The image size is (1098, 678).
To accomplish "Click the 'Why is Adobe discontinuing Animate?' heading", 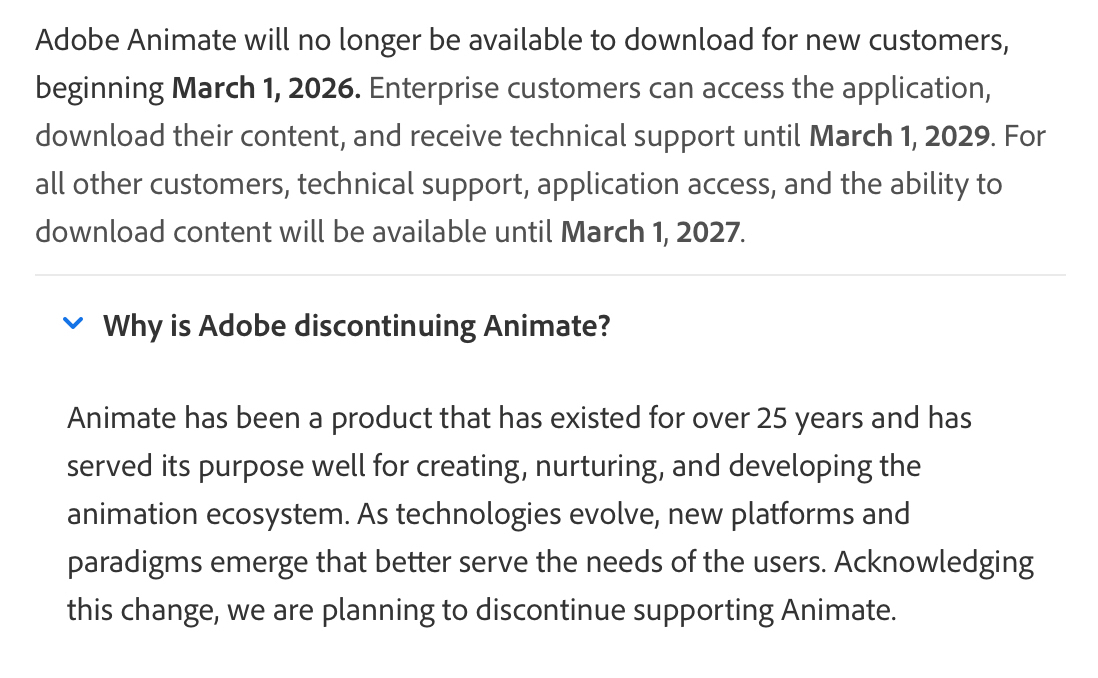I will [356, 325].
